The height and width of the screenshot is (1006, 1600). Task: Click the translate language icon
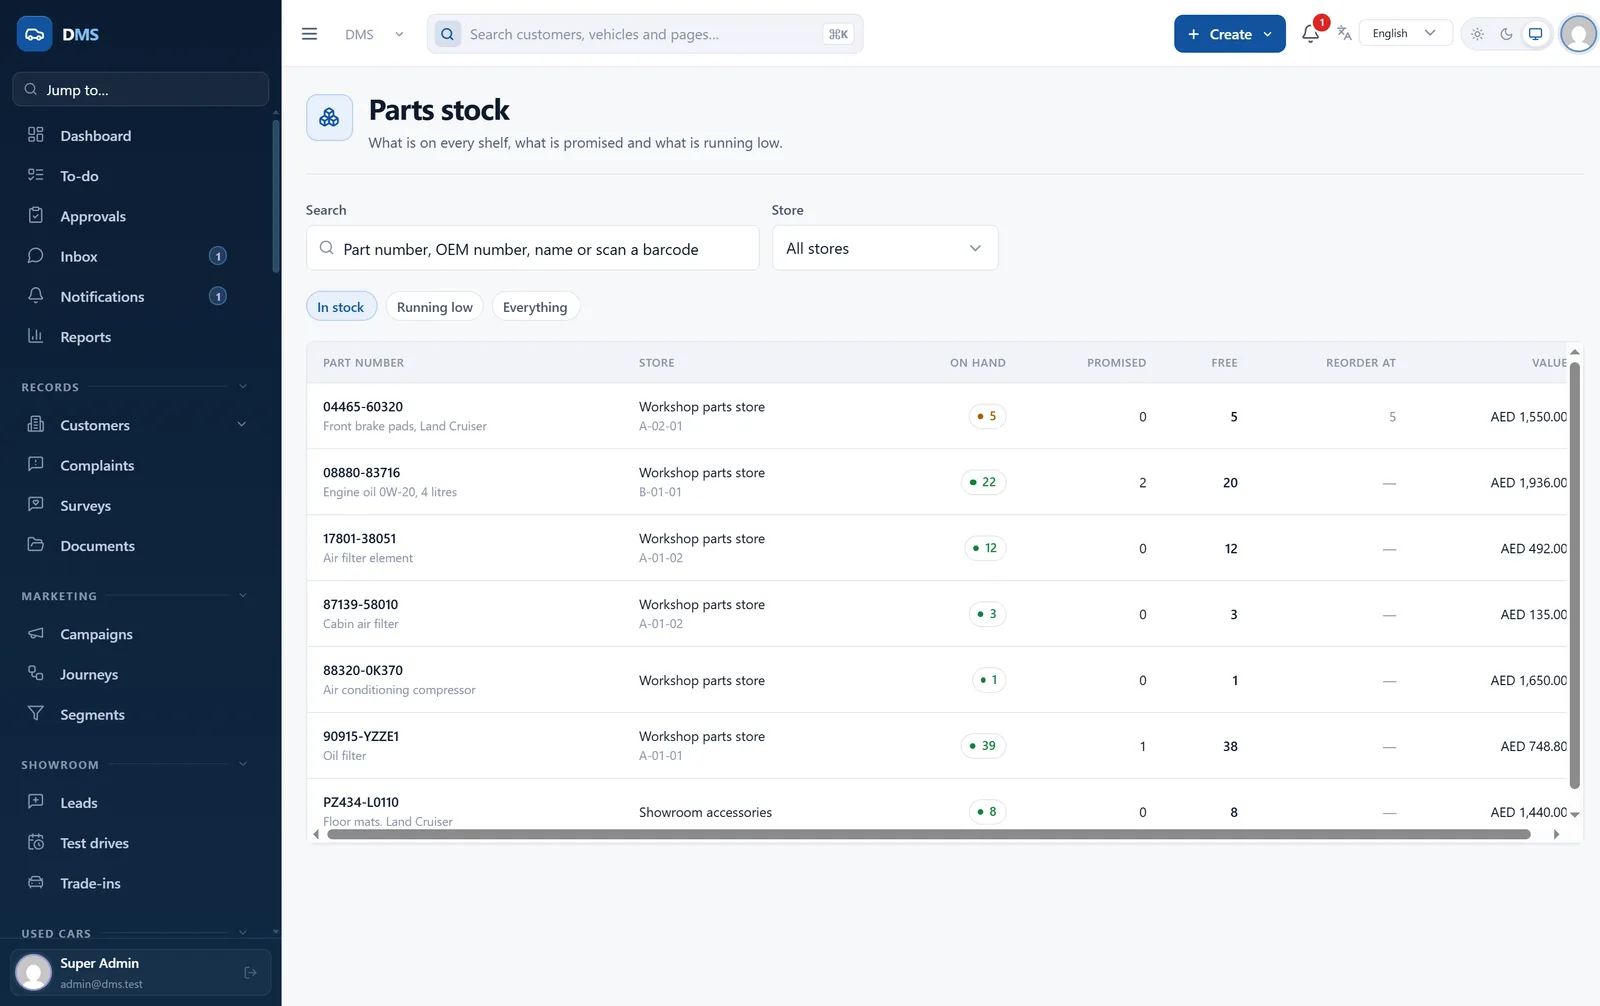1344,34
